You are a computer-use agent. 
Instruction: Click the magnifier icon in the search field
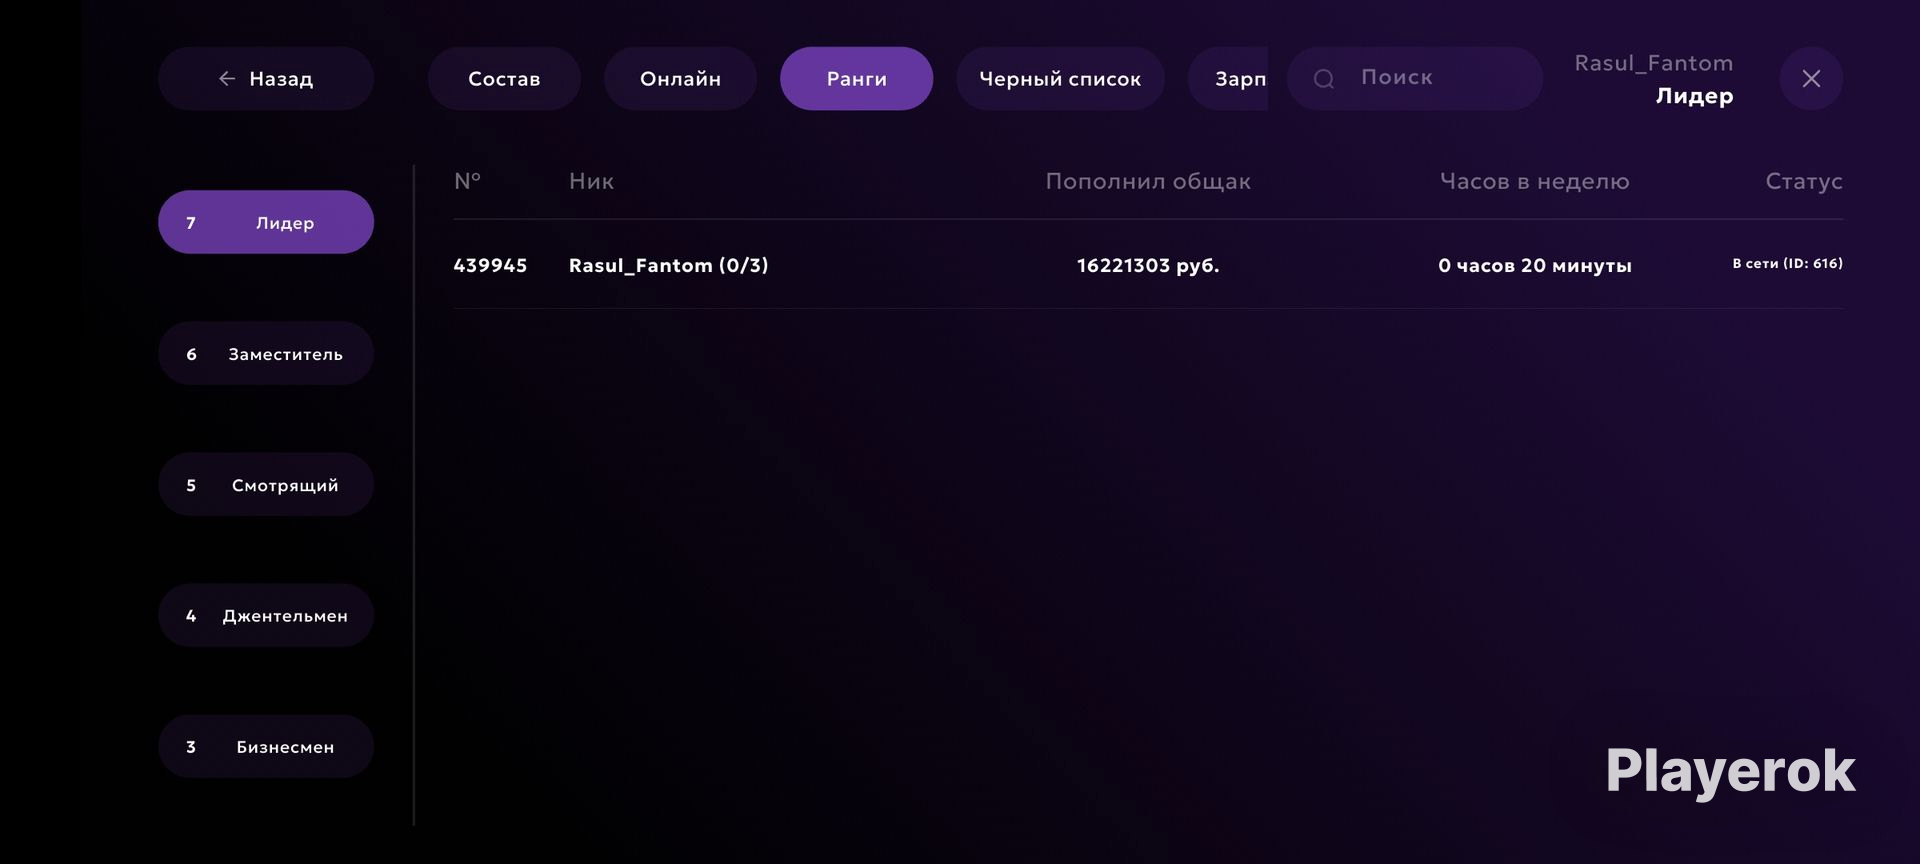coord(1324,78)
